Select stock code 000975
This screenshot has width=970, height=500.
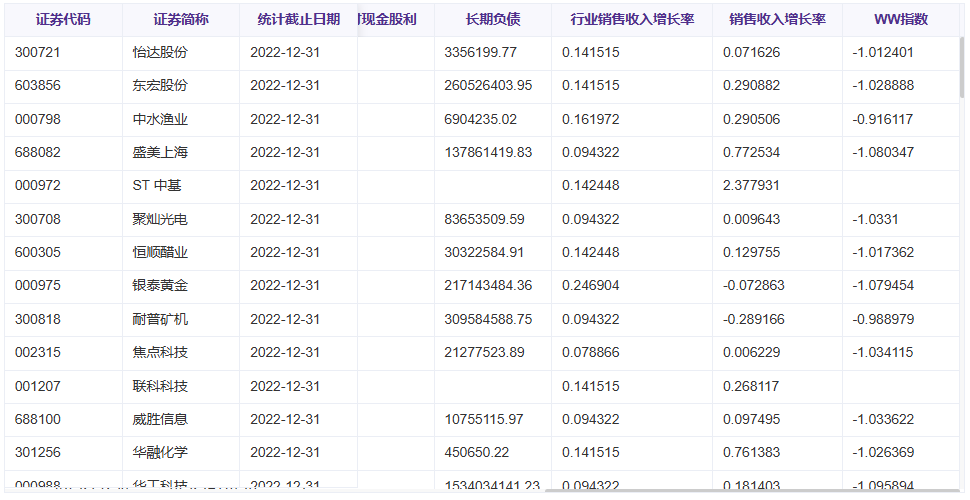38,285
